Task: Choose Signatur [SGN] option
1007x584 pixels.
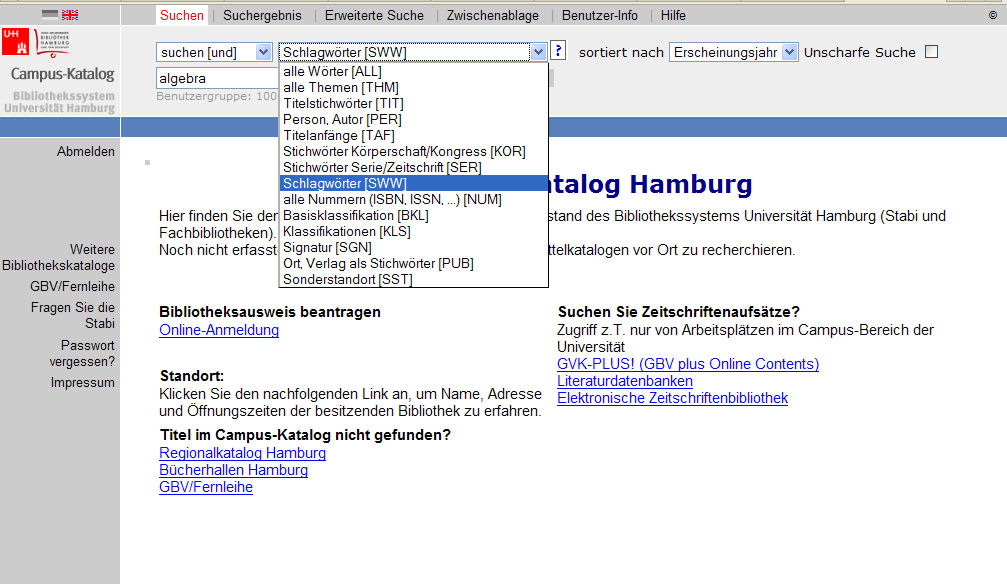Action: (414, 247)
